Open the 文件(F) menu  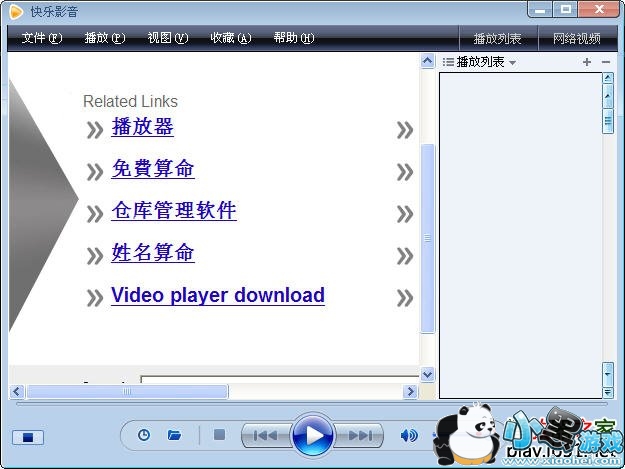(x=42, y=38)
